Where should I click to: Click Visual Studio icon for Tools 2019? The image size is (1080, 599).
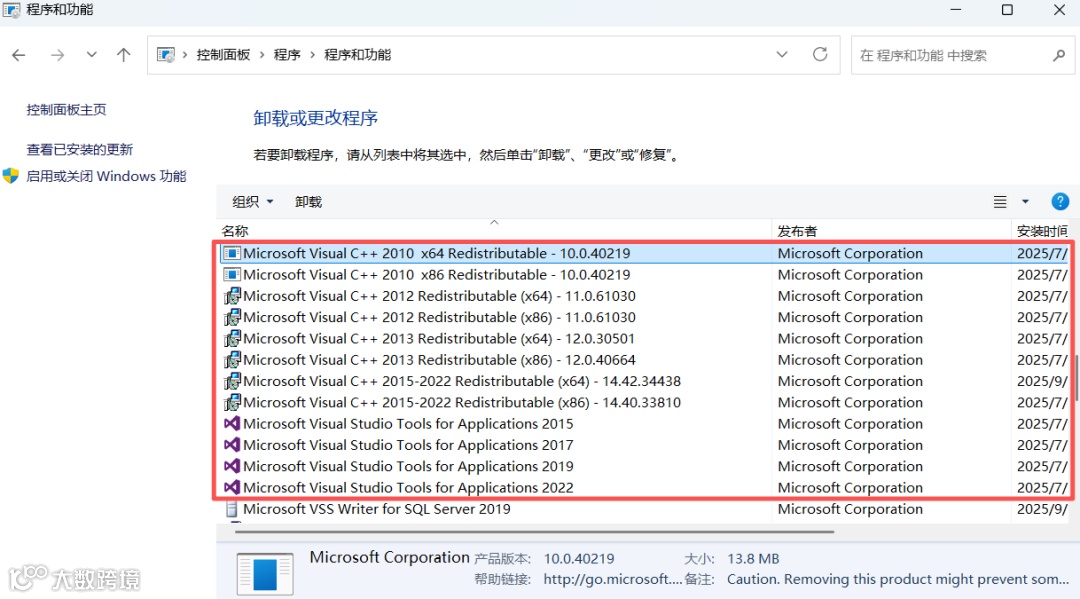pyautogui.click(x=232, y=467)
